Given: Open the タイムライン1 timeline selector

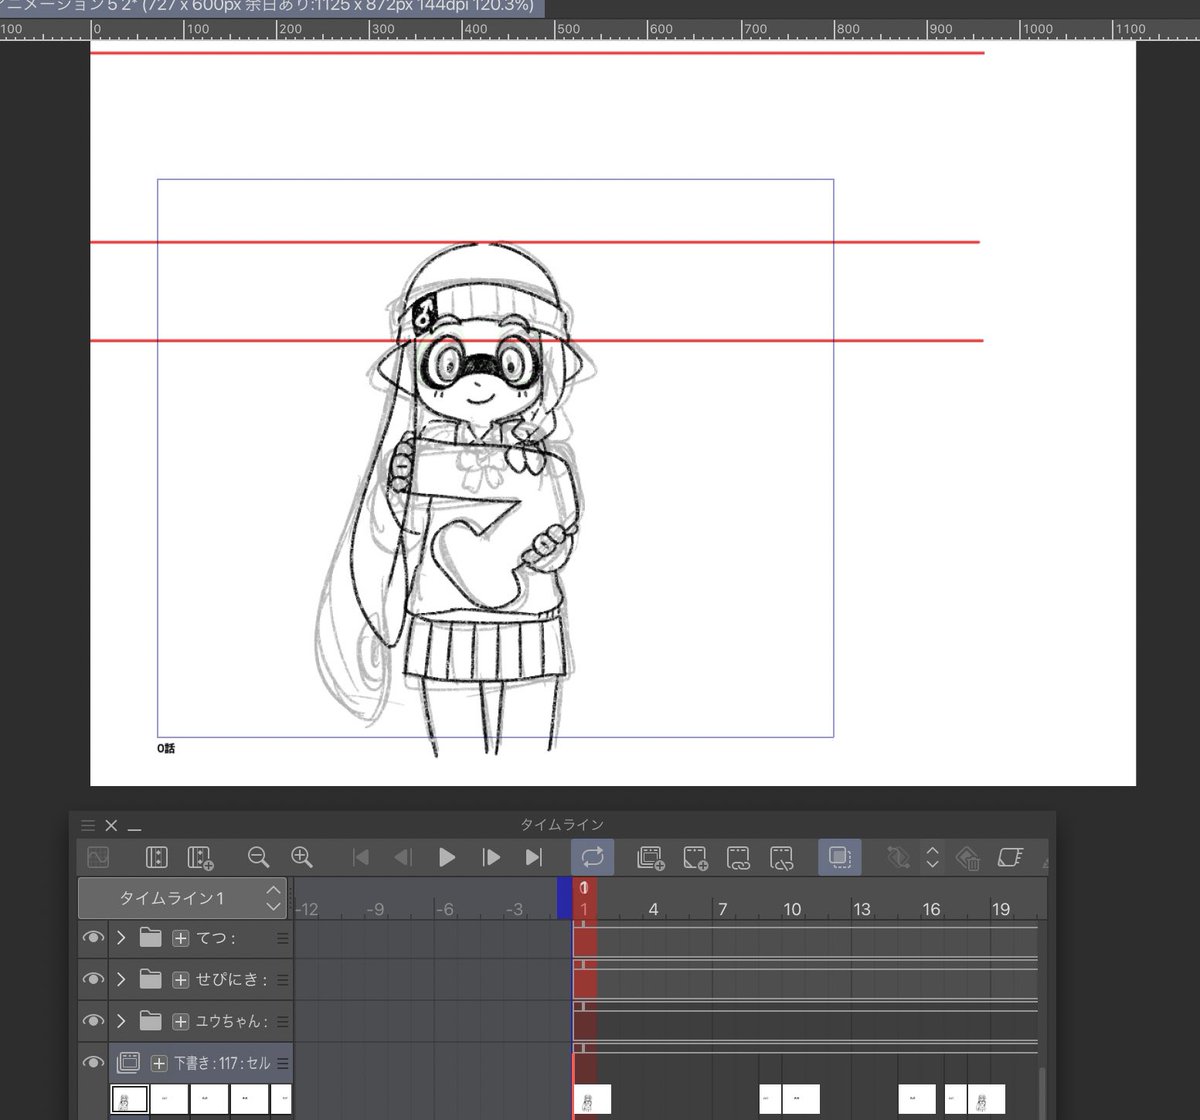Looking at the screenshot, I should 183,898.
